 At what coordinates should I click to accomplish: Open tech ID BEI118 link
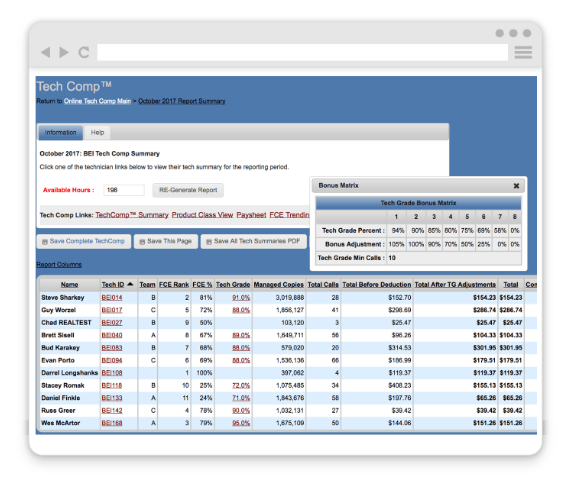(x=112, y=386)
